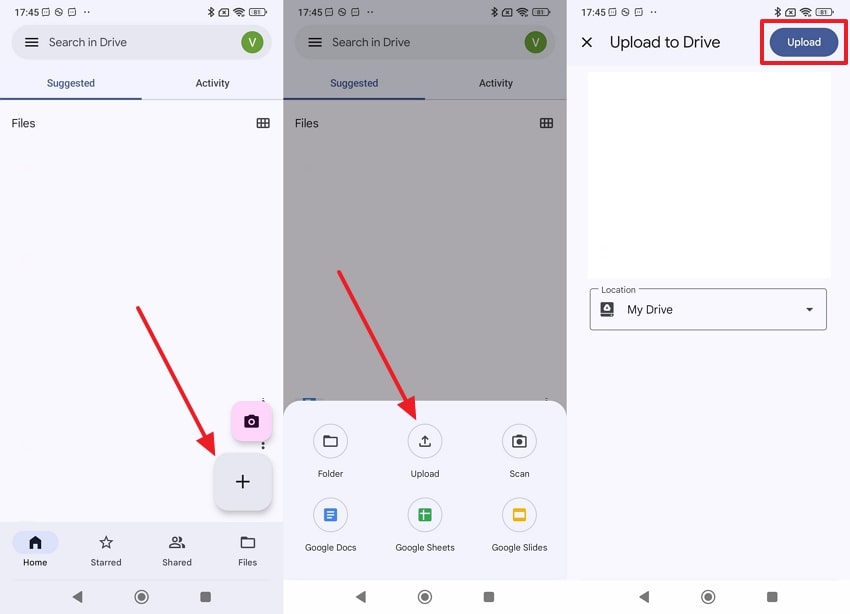Tap Search in Drive on the undimmed home screen
This screenshot has height=614, width=850.
point(130,42)
